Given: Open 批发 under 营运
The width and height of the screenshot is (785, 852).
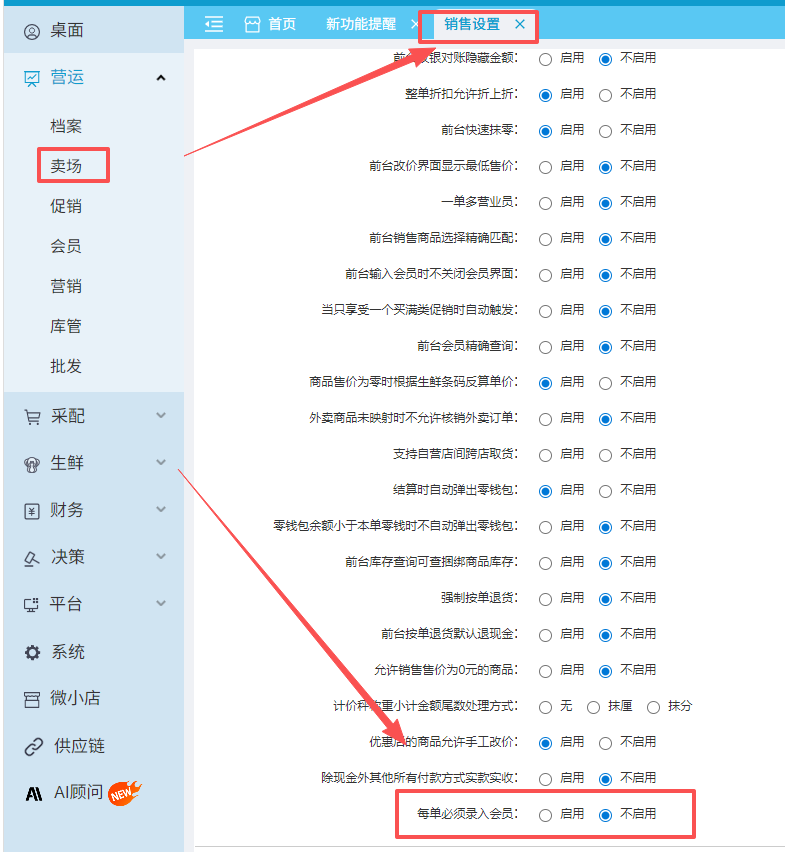Looking at the screenshot, I should pos(66,366).
